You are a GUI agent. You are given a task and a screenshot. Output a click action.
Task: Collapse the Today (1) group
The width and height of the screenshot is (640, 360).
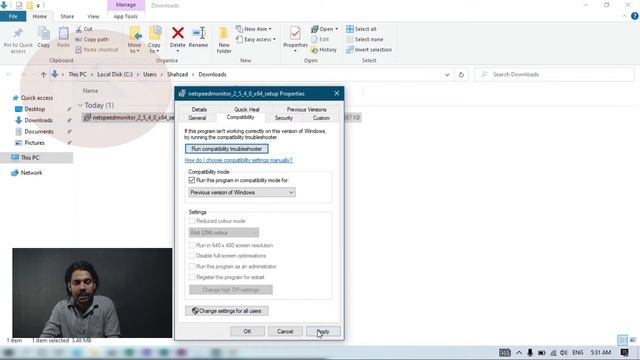click(x=80, y=105)
